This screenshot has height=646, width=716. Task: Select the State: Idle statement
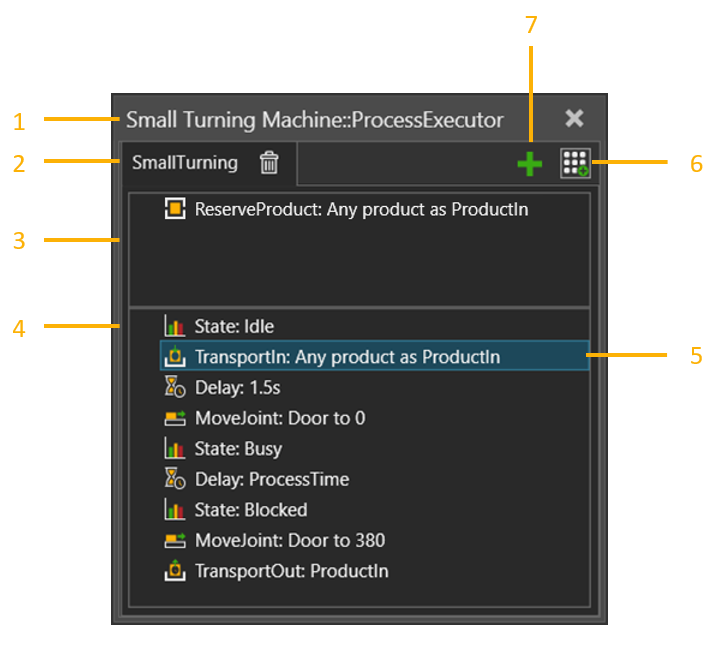234,327
